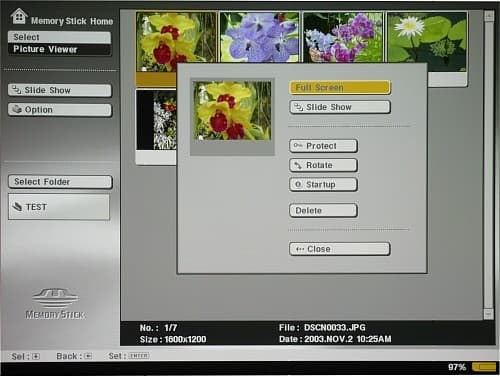
Task: Rotate the selected flower picture
Action: (323, 165)
